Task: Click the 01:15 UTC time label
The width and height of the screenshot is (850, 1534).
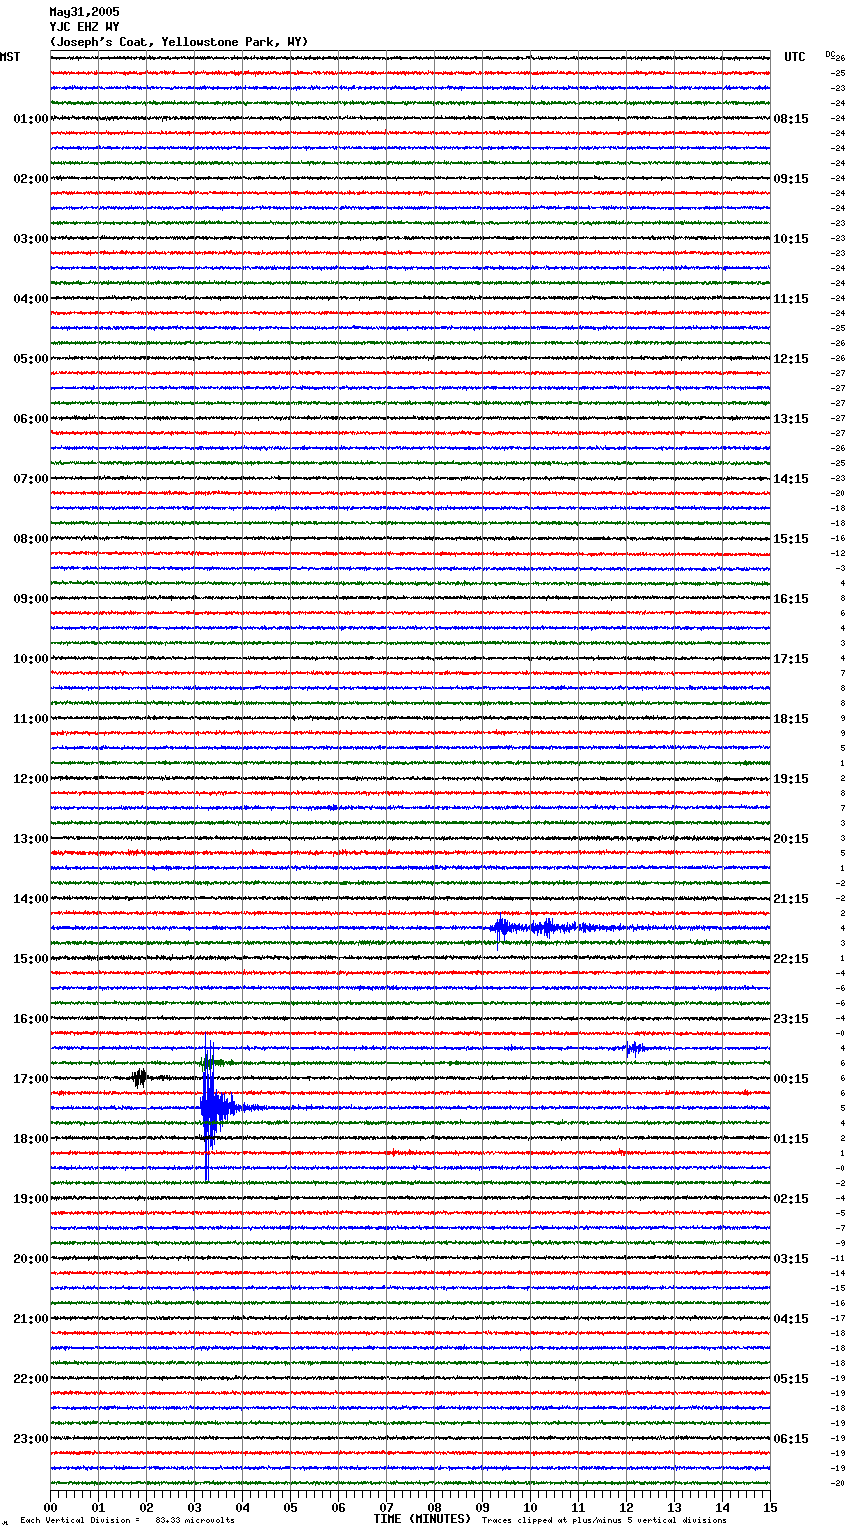Action: pos(791,1139)
